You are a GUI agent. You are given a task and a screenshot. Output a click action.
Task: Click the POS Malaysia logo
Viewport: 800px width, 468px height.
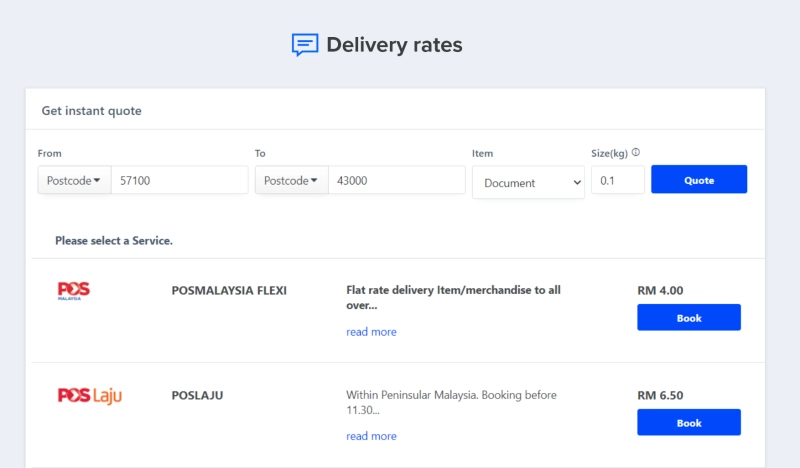coord(73,291)
